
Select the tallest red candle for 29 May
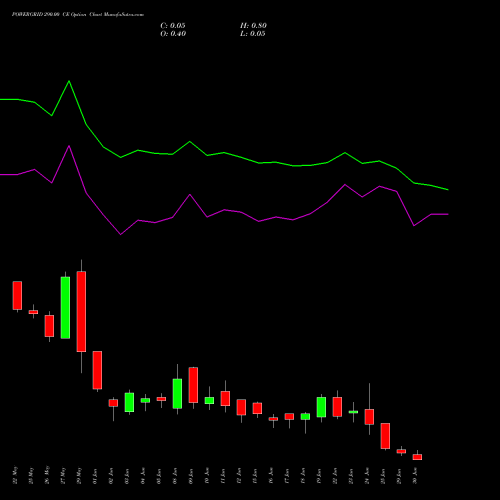click(x=81, y=311)
